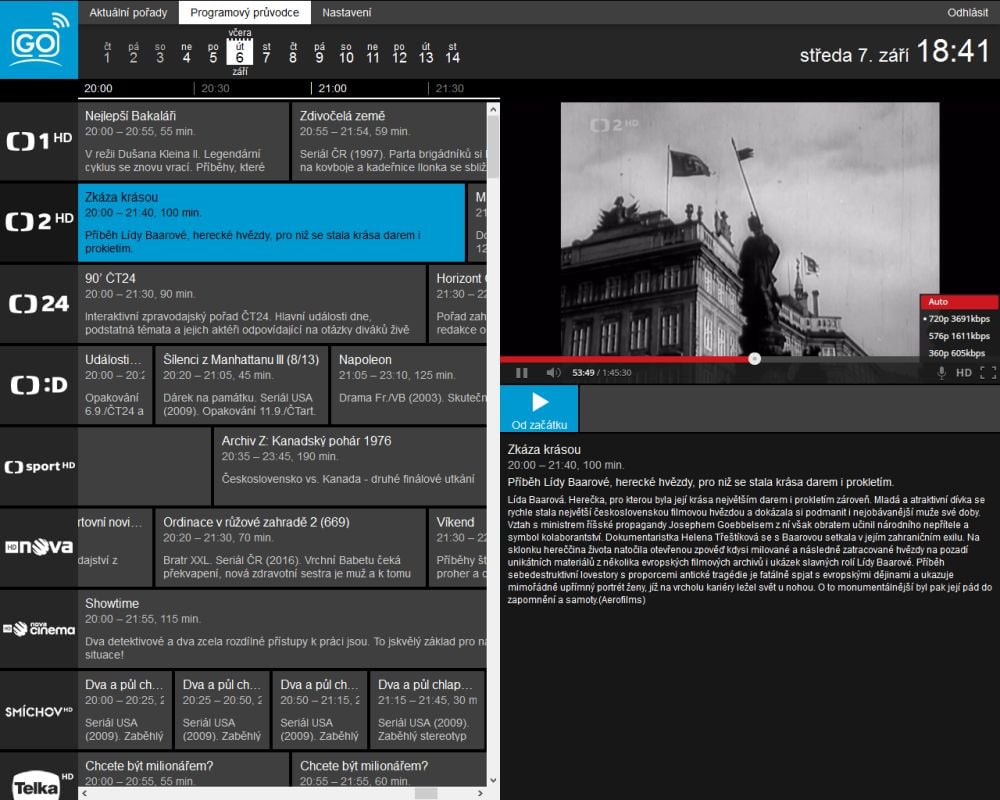The image size is (1000, 800).
Task: Click the GO logo
Action: (x=39, y=40)
